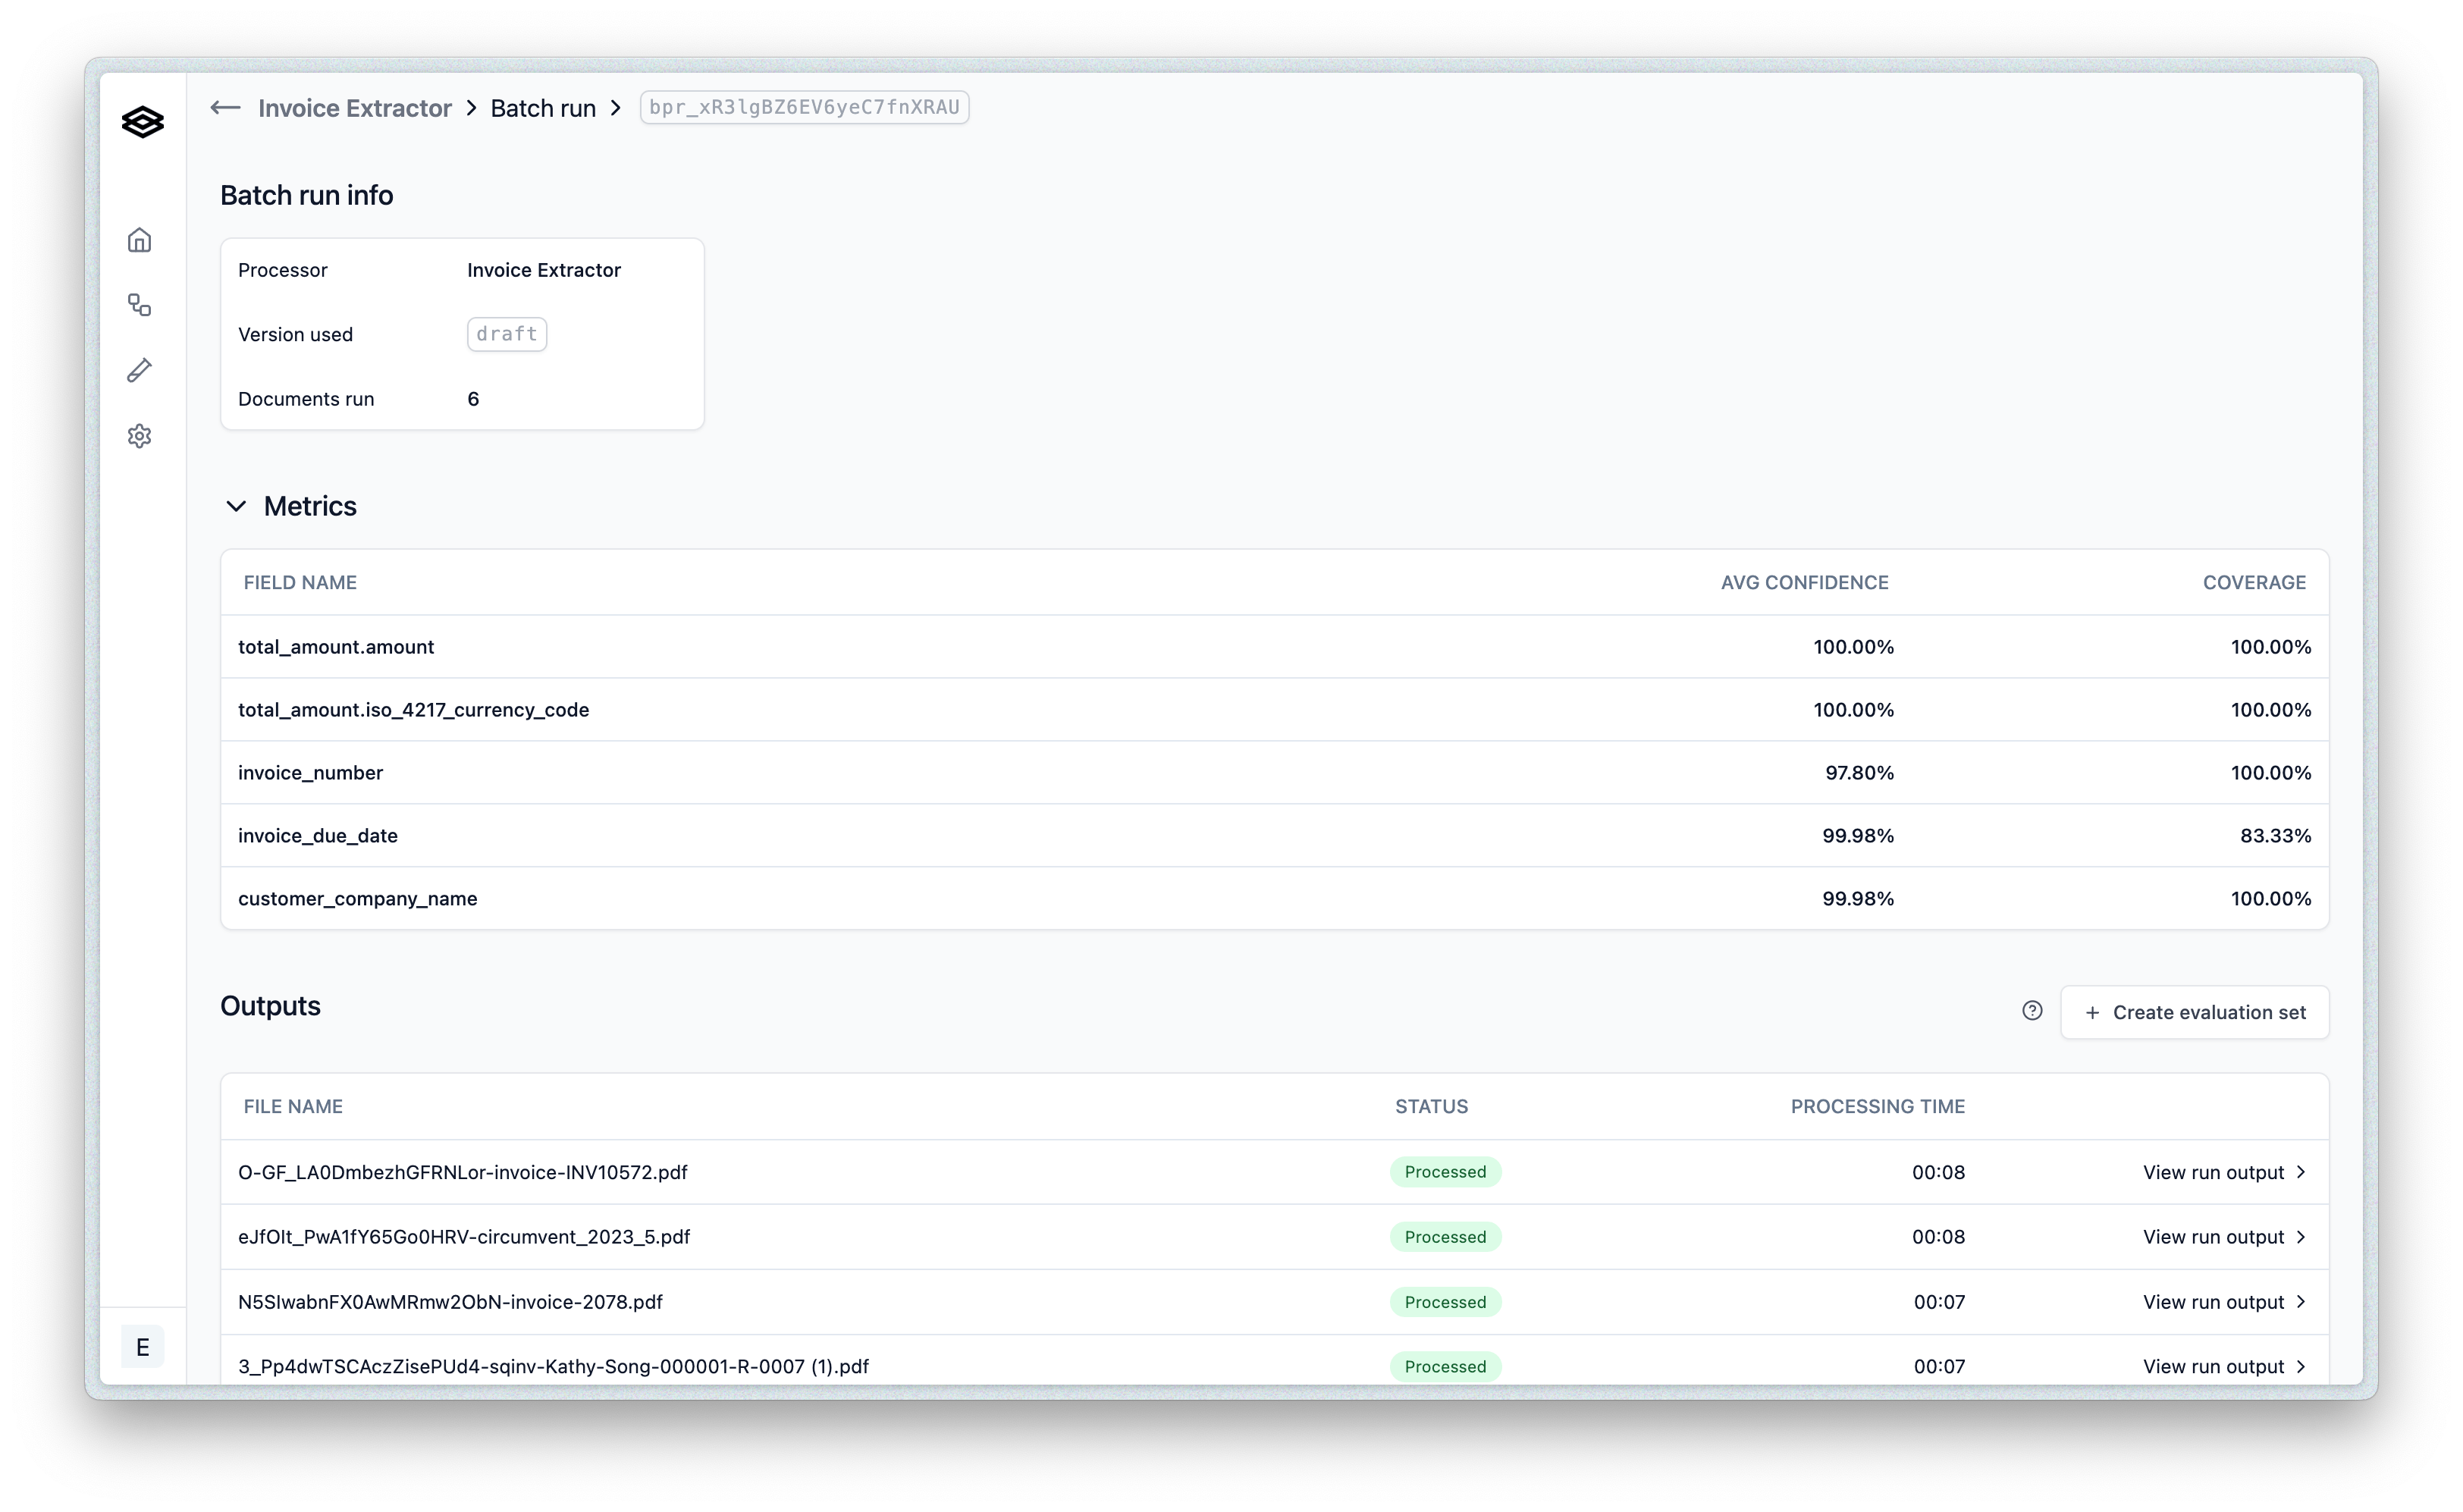The width and height of the screenshot is (2463, 1512).
Task: Go to Invoice Extractor breadcrumb
Action: (354, 108)
